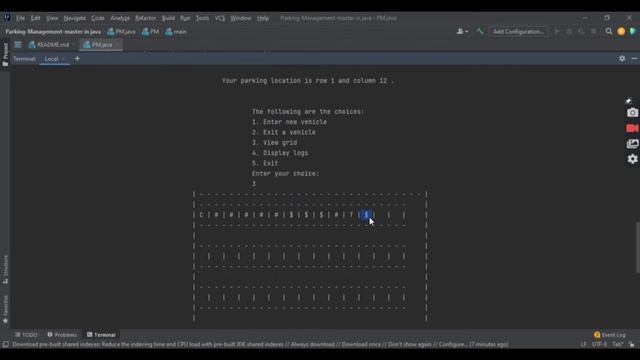Click the editor tabs list icon
The image size is (640, 360).
click(x=18, y=44)
